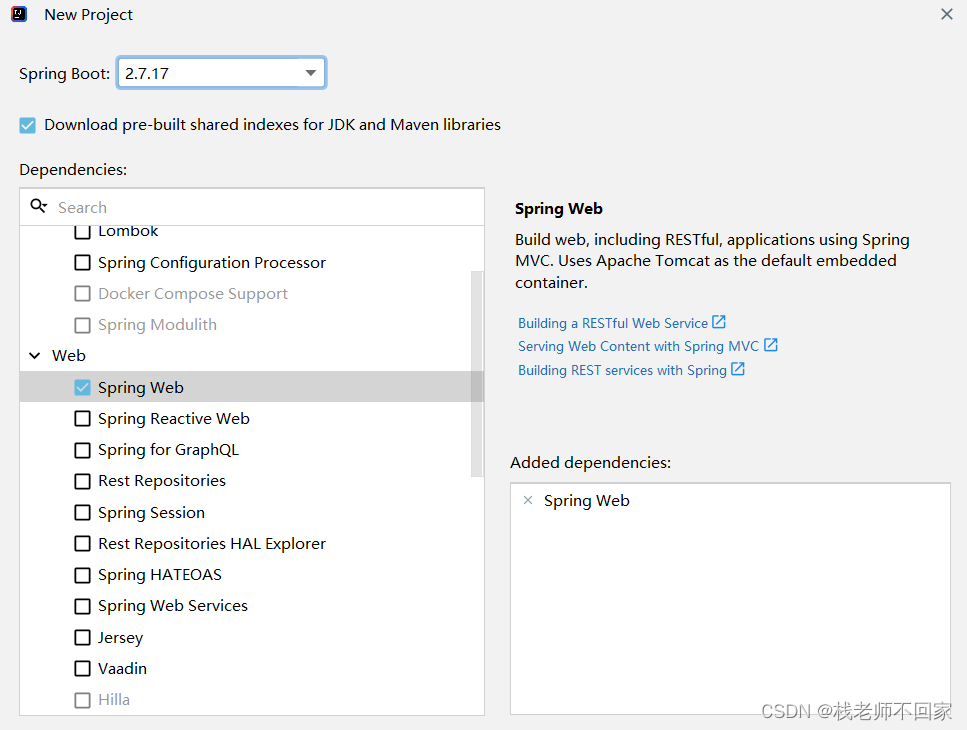Tick the Spring Session checkbox
This screenshot has height=730, width=967.
(82, 512)
